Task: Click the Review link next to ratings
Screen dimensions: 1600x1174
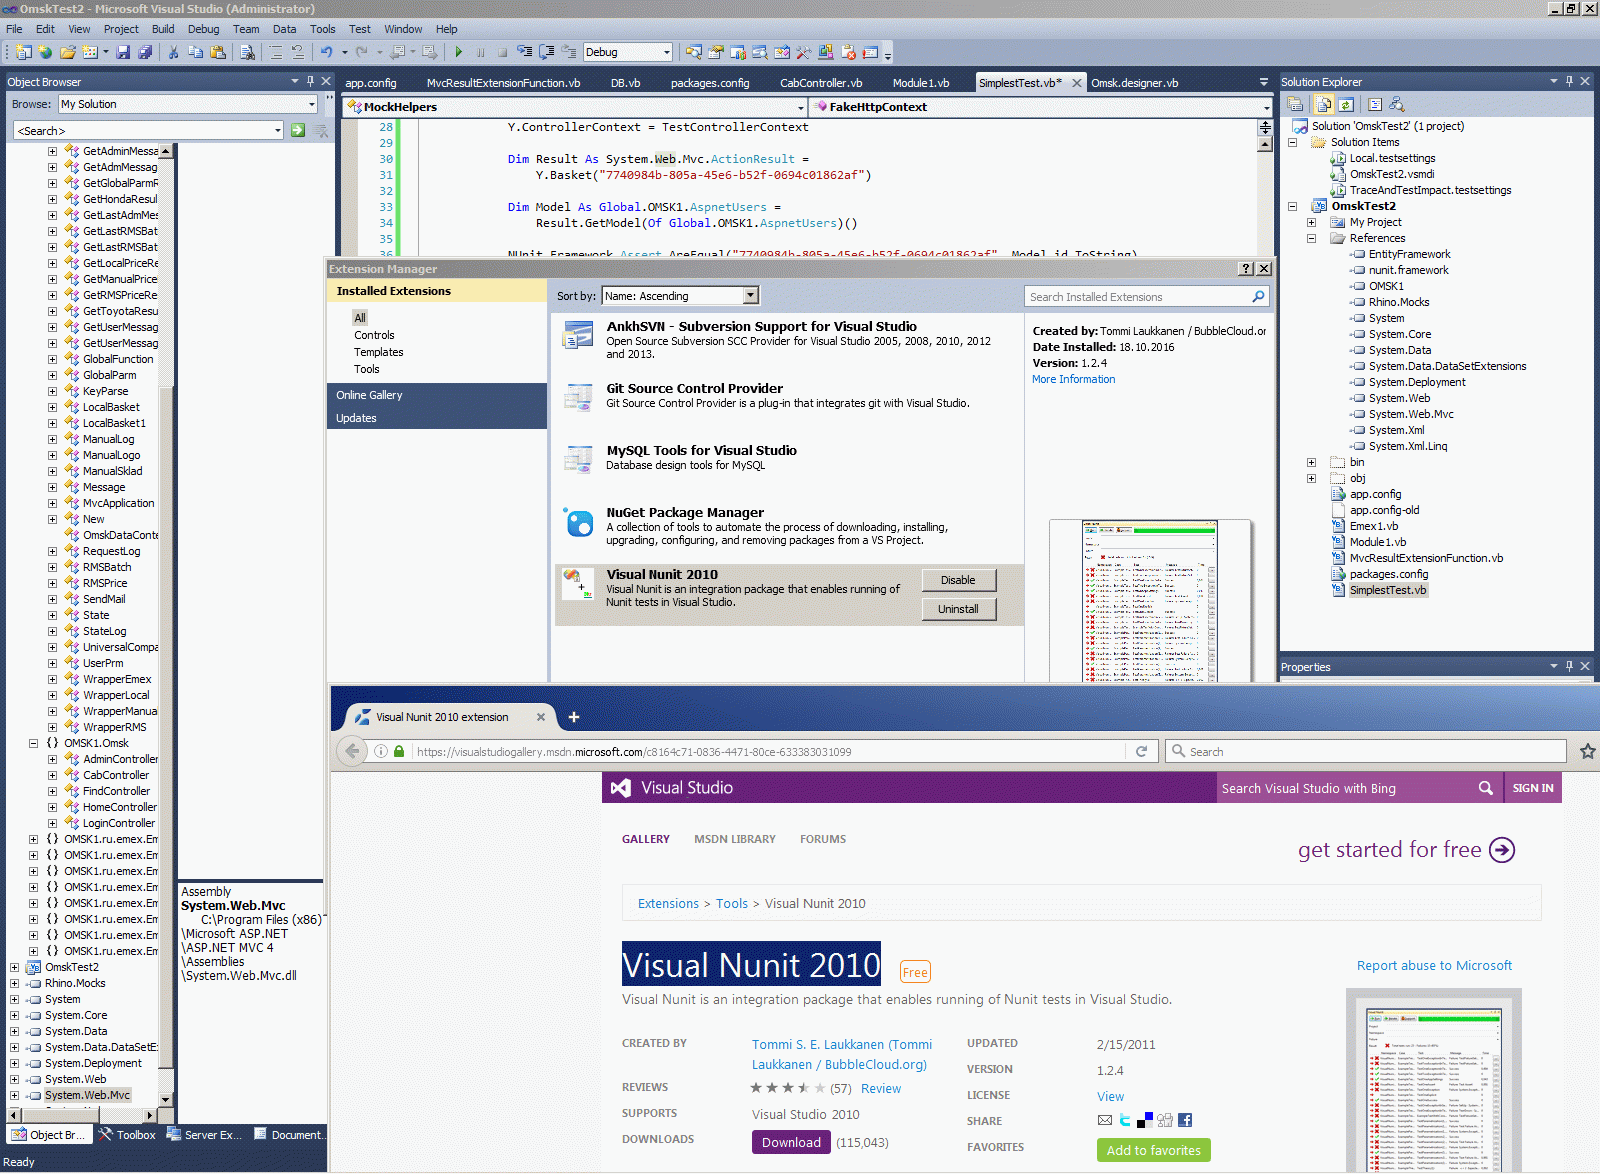Action: (881, 1088)
